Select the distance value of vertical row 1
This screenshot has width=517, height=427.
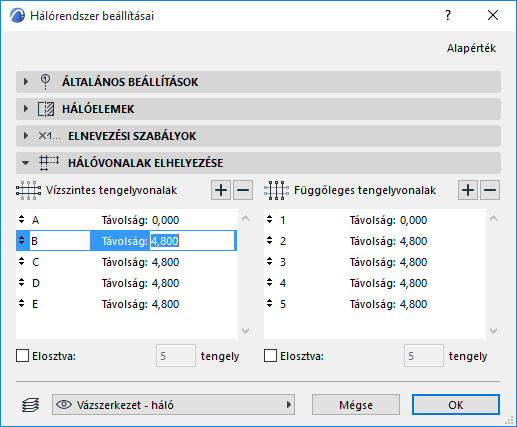pos(413,220)
